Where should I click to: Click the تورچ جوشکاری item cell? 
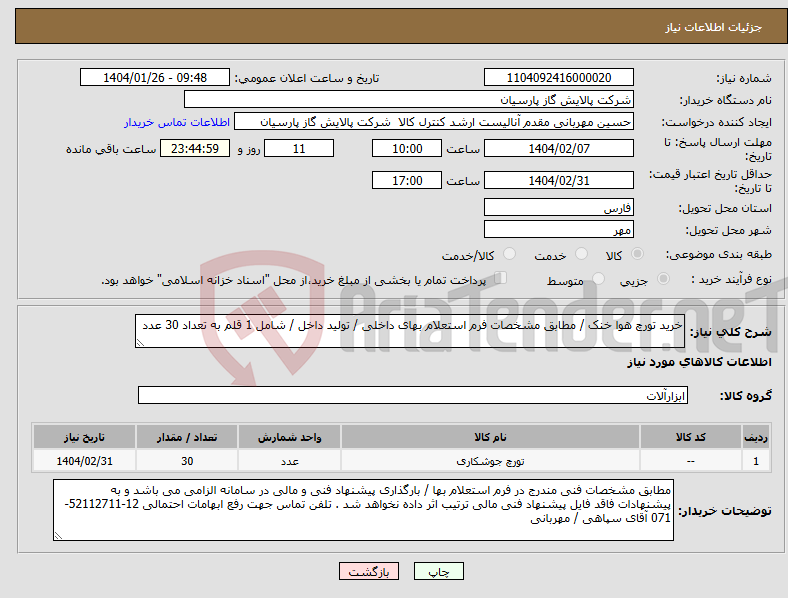click(x=490, y=461)
